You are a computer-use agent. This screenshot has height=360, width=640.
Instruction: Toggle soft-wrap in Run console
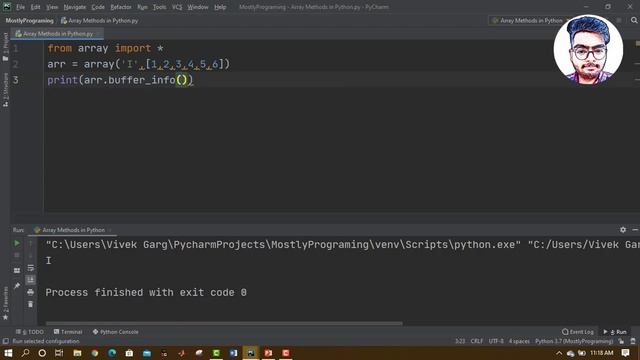click(31, 268)
